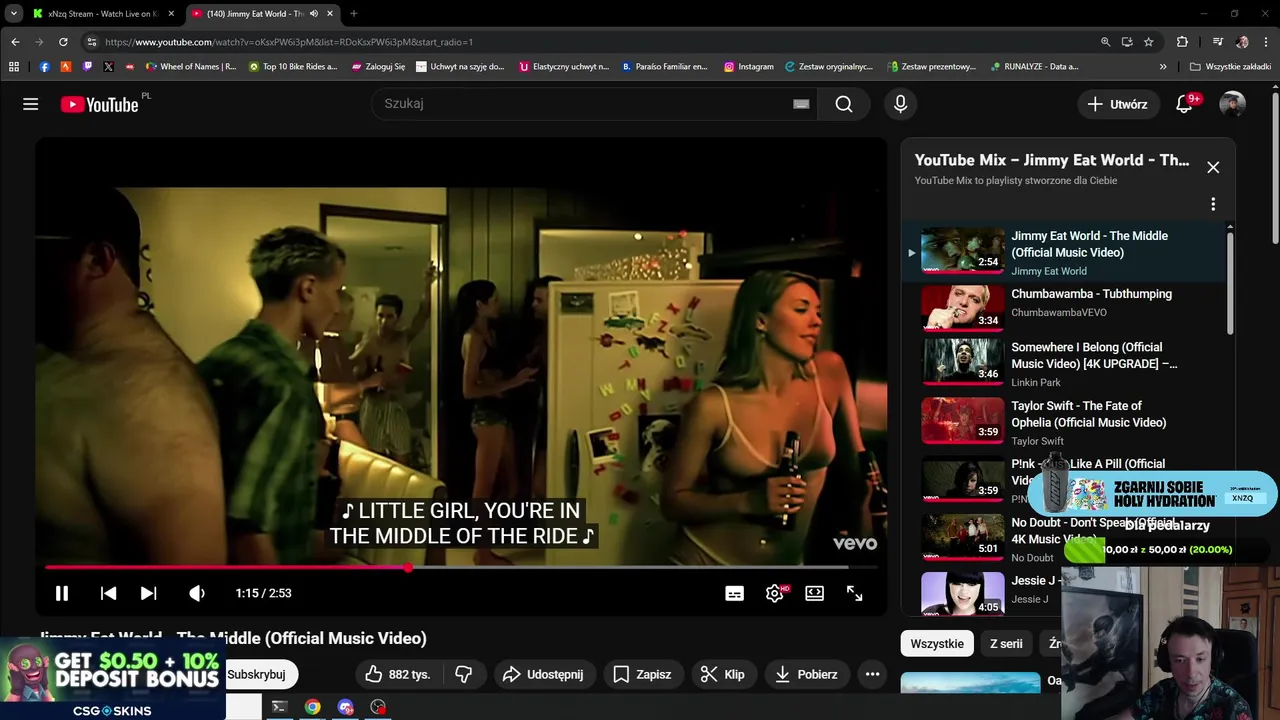The image size is (1280, 720).
Task: Switch to theater mode
Action: 814,593
